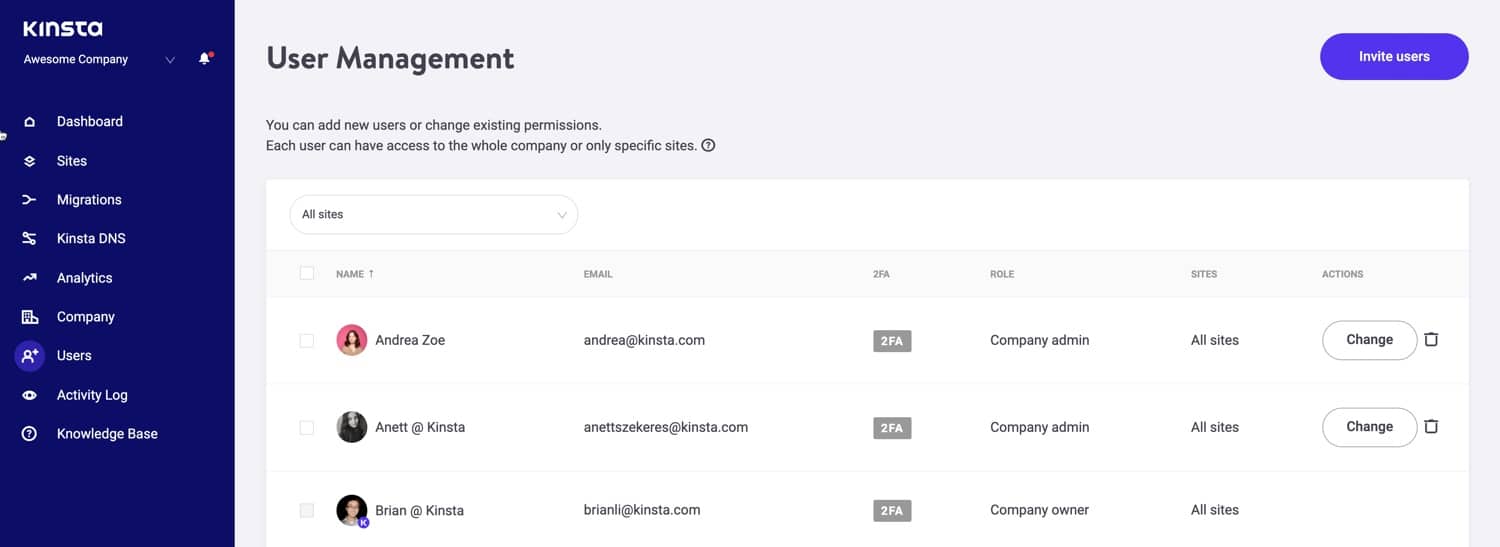The image size is (1500, 547).
Task: Toggle the select-all users checkbox
Action: pyautogui.click(x=307, y=273)
